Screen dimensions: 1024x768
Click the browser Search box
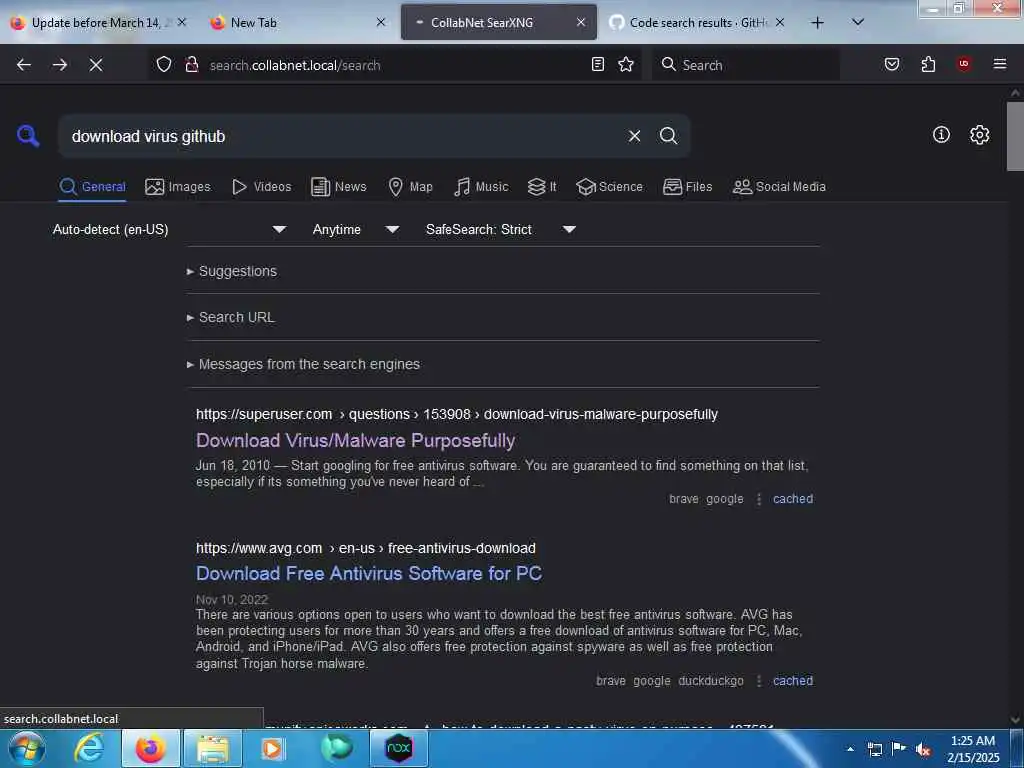745,65
